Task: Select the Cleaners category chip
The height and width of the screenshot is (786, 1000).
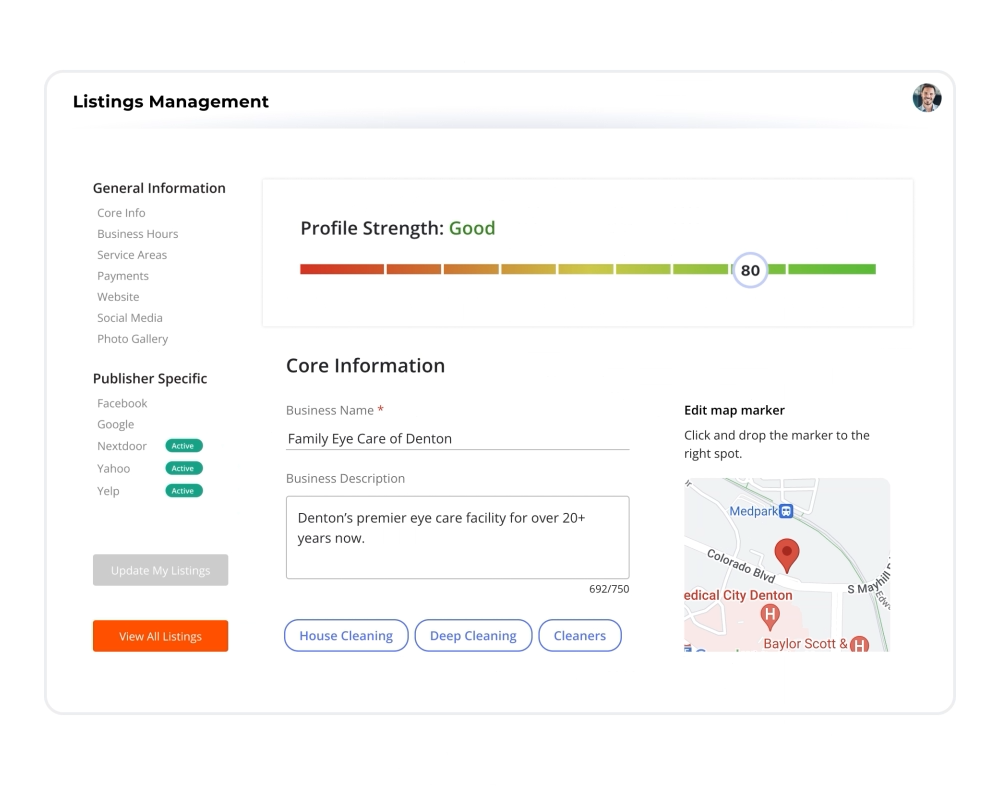Action: pyautogui.click(x=580, y=635)
